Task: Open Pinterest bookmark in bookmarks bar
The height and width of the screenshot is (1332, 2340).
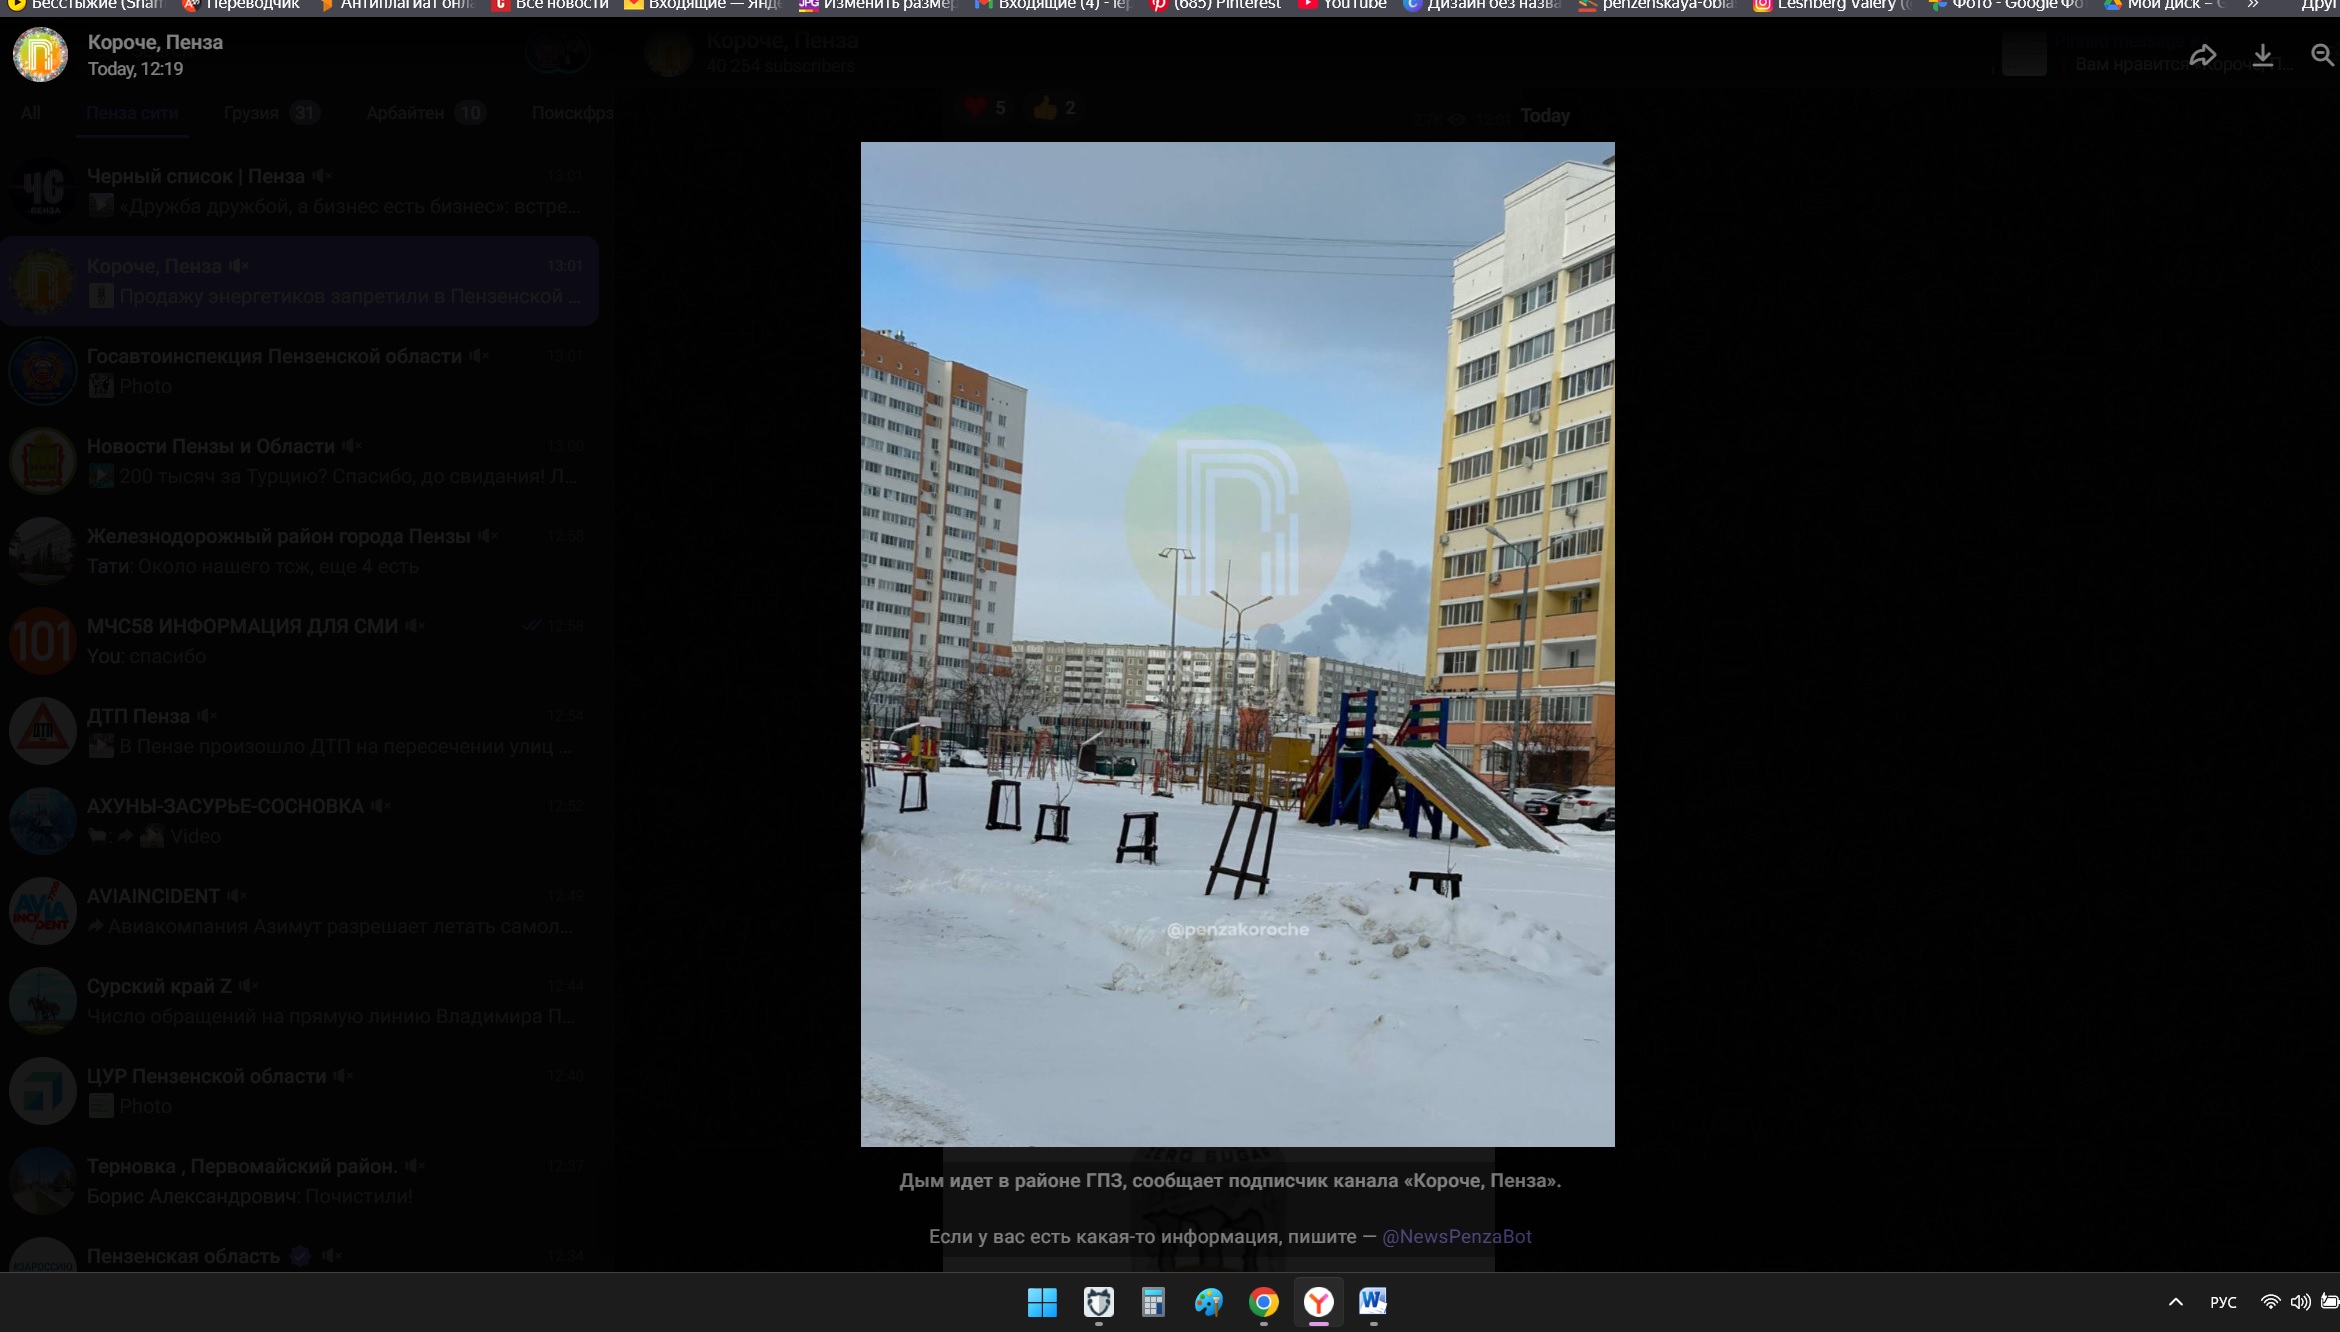Action: 1215,5
